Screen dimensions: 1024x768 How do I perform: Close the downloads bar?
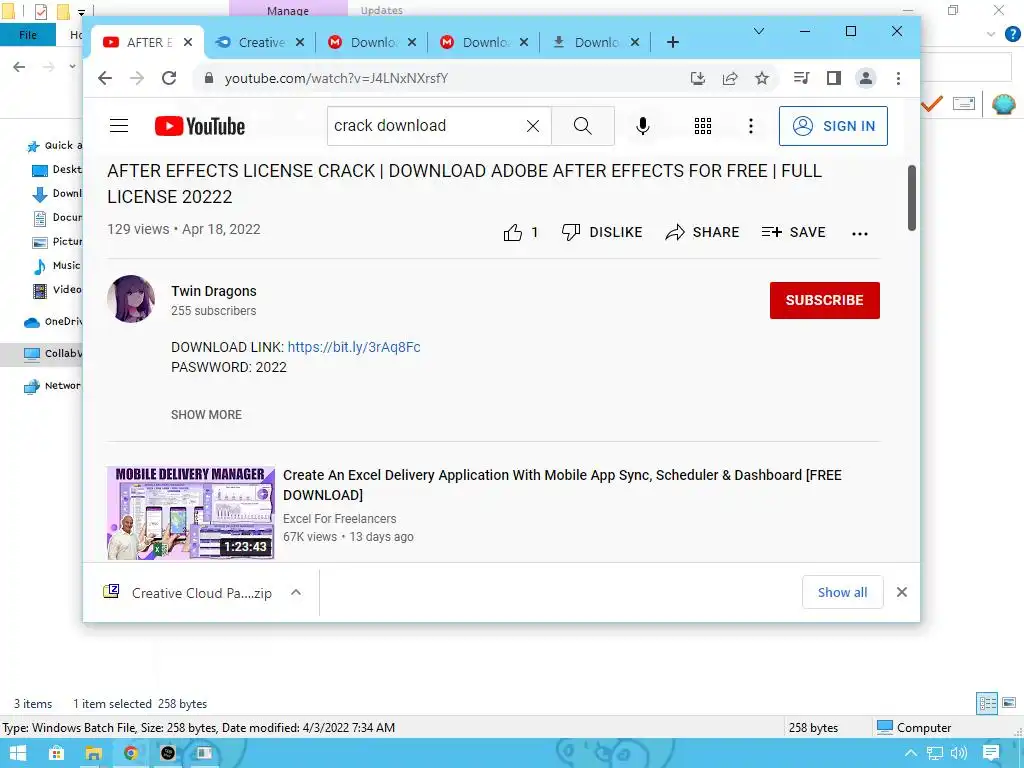pos(902,592)
